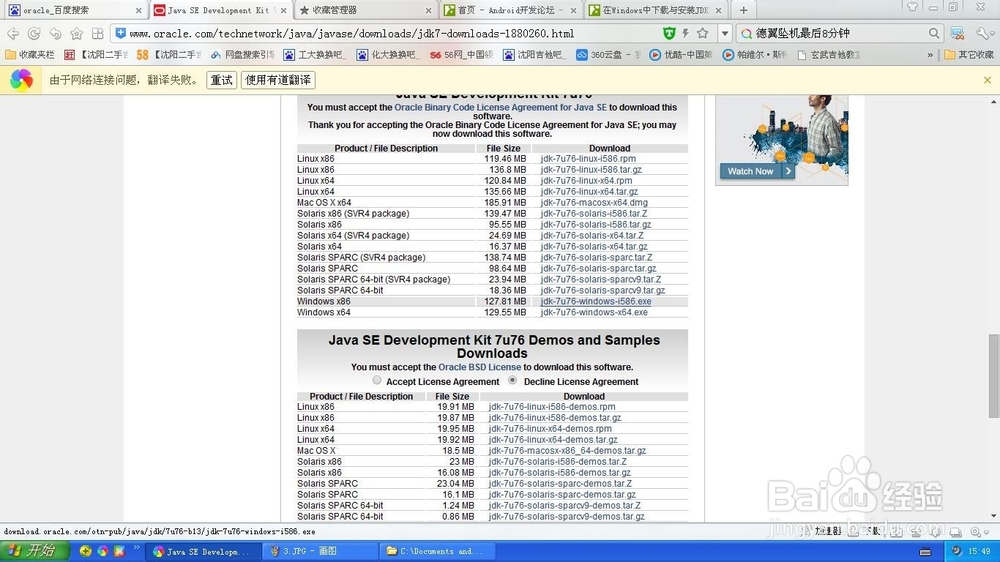Open Oracle Binary Code License Agreement link
The width and height of the screenshot is (1000, 562).
[500, 107]
